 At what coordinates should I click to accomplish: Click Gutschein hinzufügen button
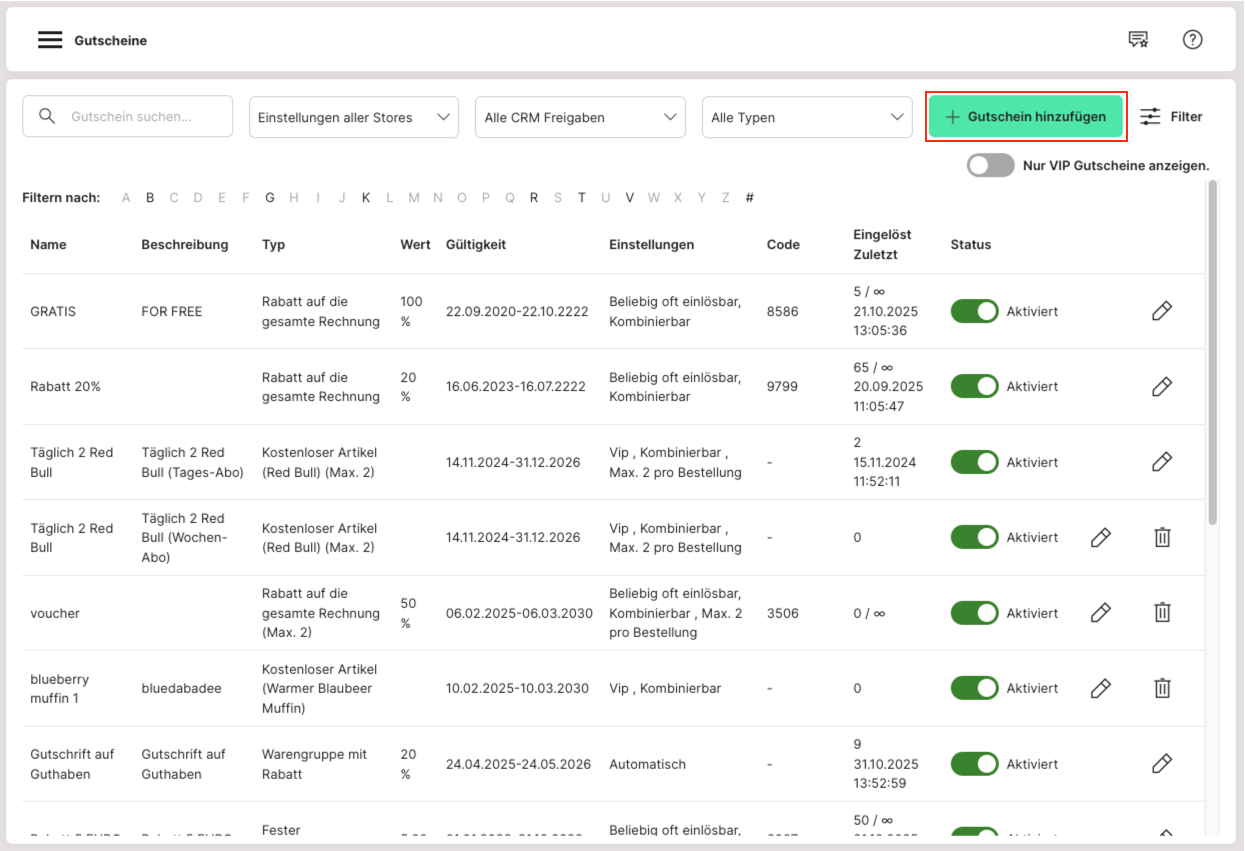pos(1026,117)
